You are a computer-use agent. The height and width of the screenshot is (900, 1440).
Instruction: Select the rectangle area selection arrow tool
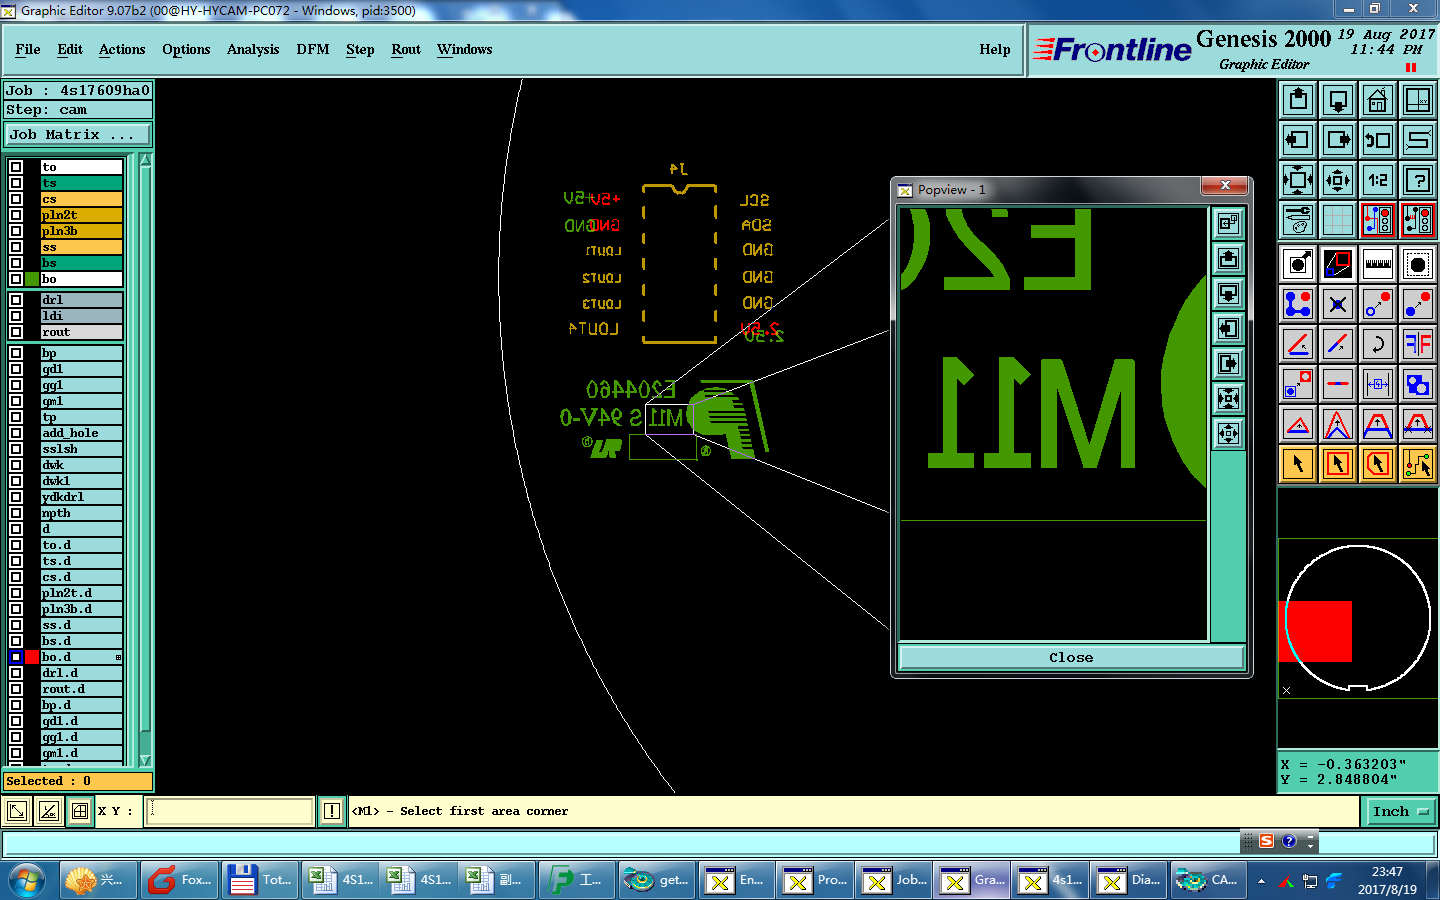coord(1338,464)
